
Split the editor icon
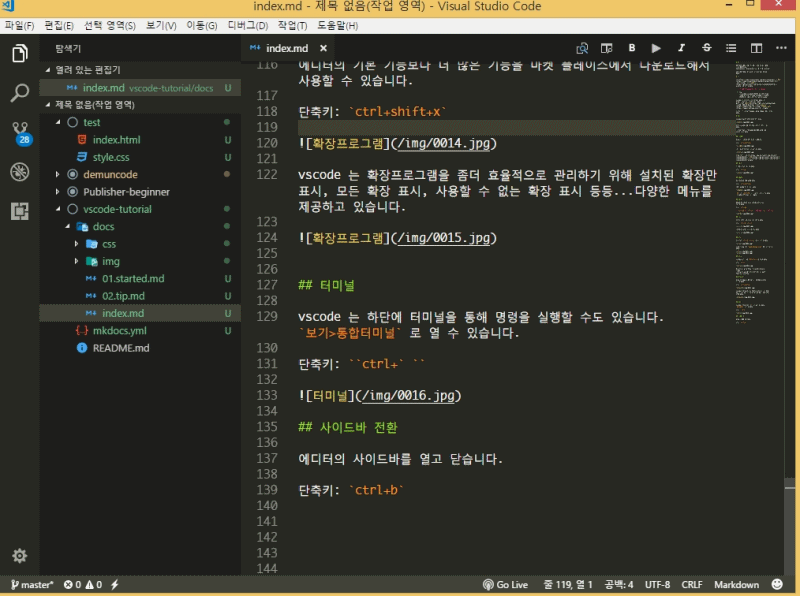[x=756, y=48]
